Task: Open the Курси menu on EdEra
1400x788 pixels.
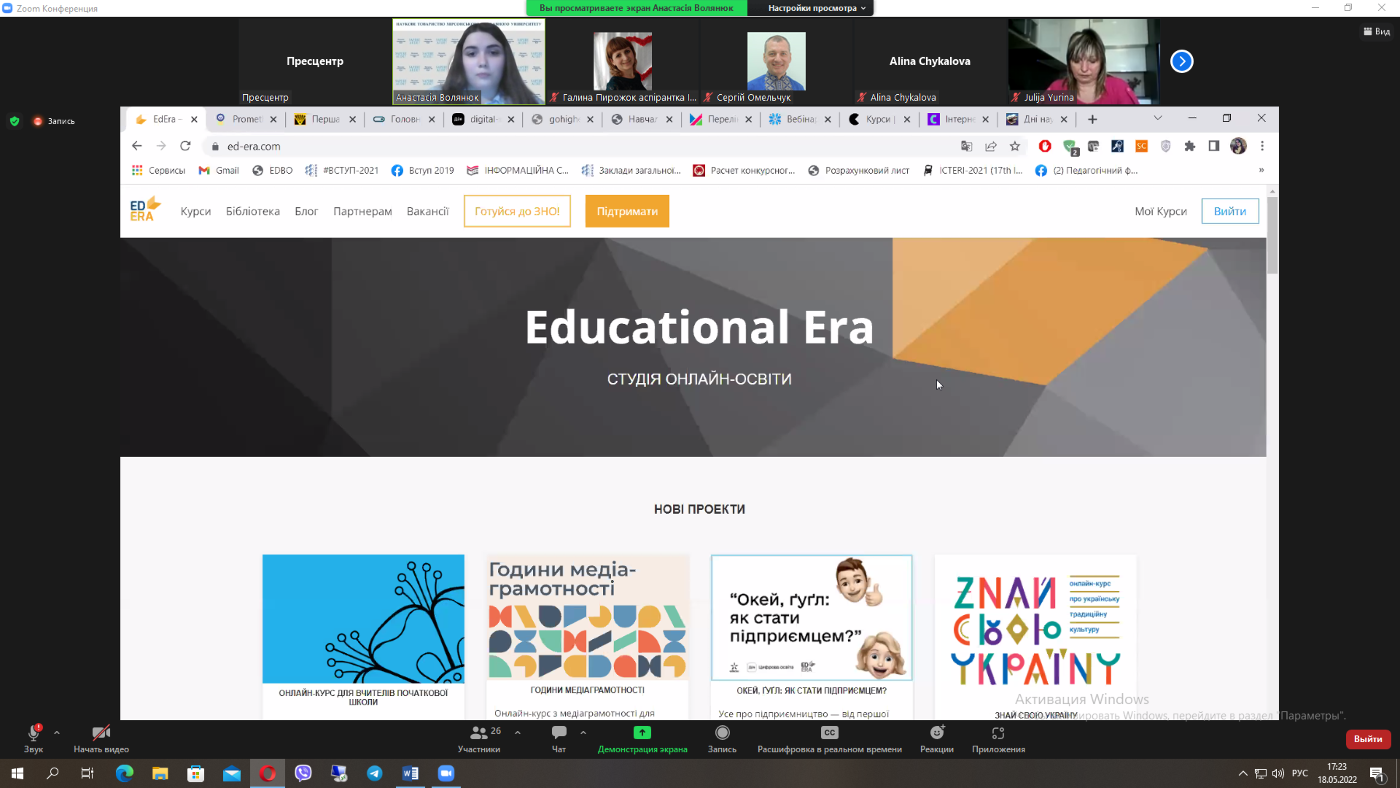Action: [196, 211]
